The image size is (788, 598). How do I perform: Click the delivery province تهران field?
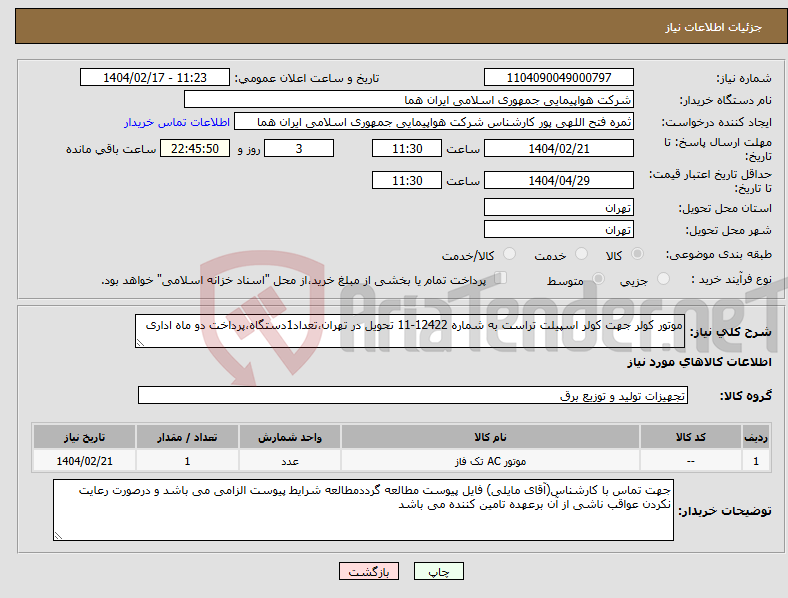coord(559,207)
